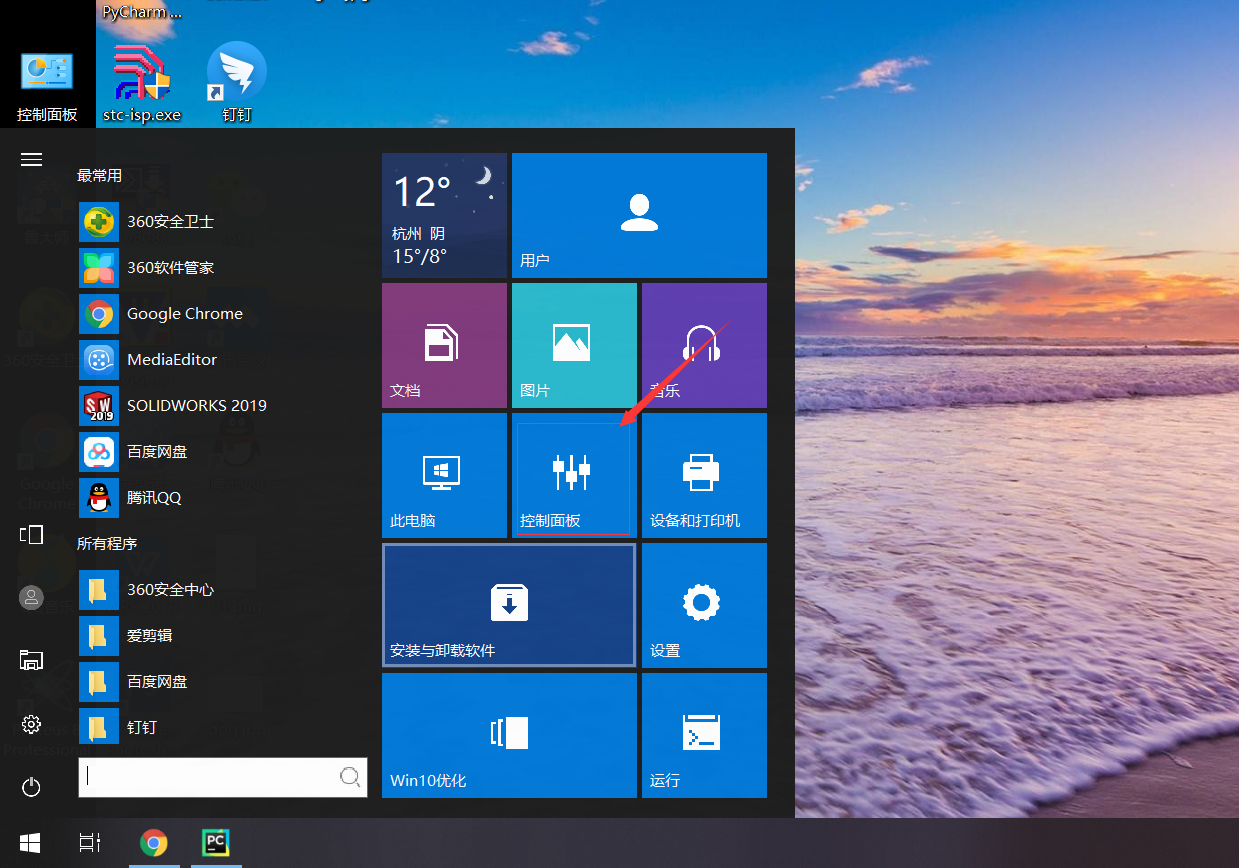Select the 控制面板 desktop icon
Image resolution: width=1239 pixels, height=868 pixels.
tap(47, 87)
